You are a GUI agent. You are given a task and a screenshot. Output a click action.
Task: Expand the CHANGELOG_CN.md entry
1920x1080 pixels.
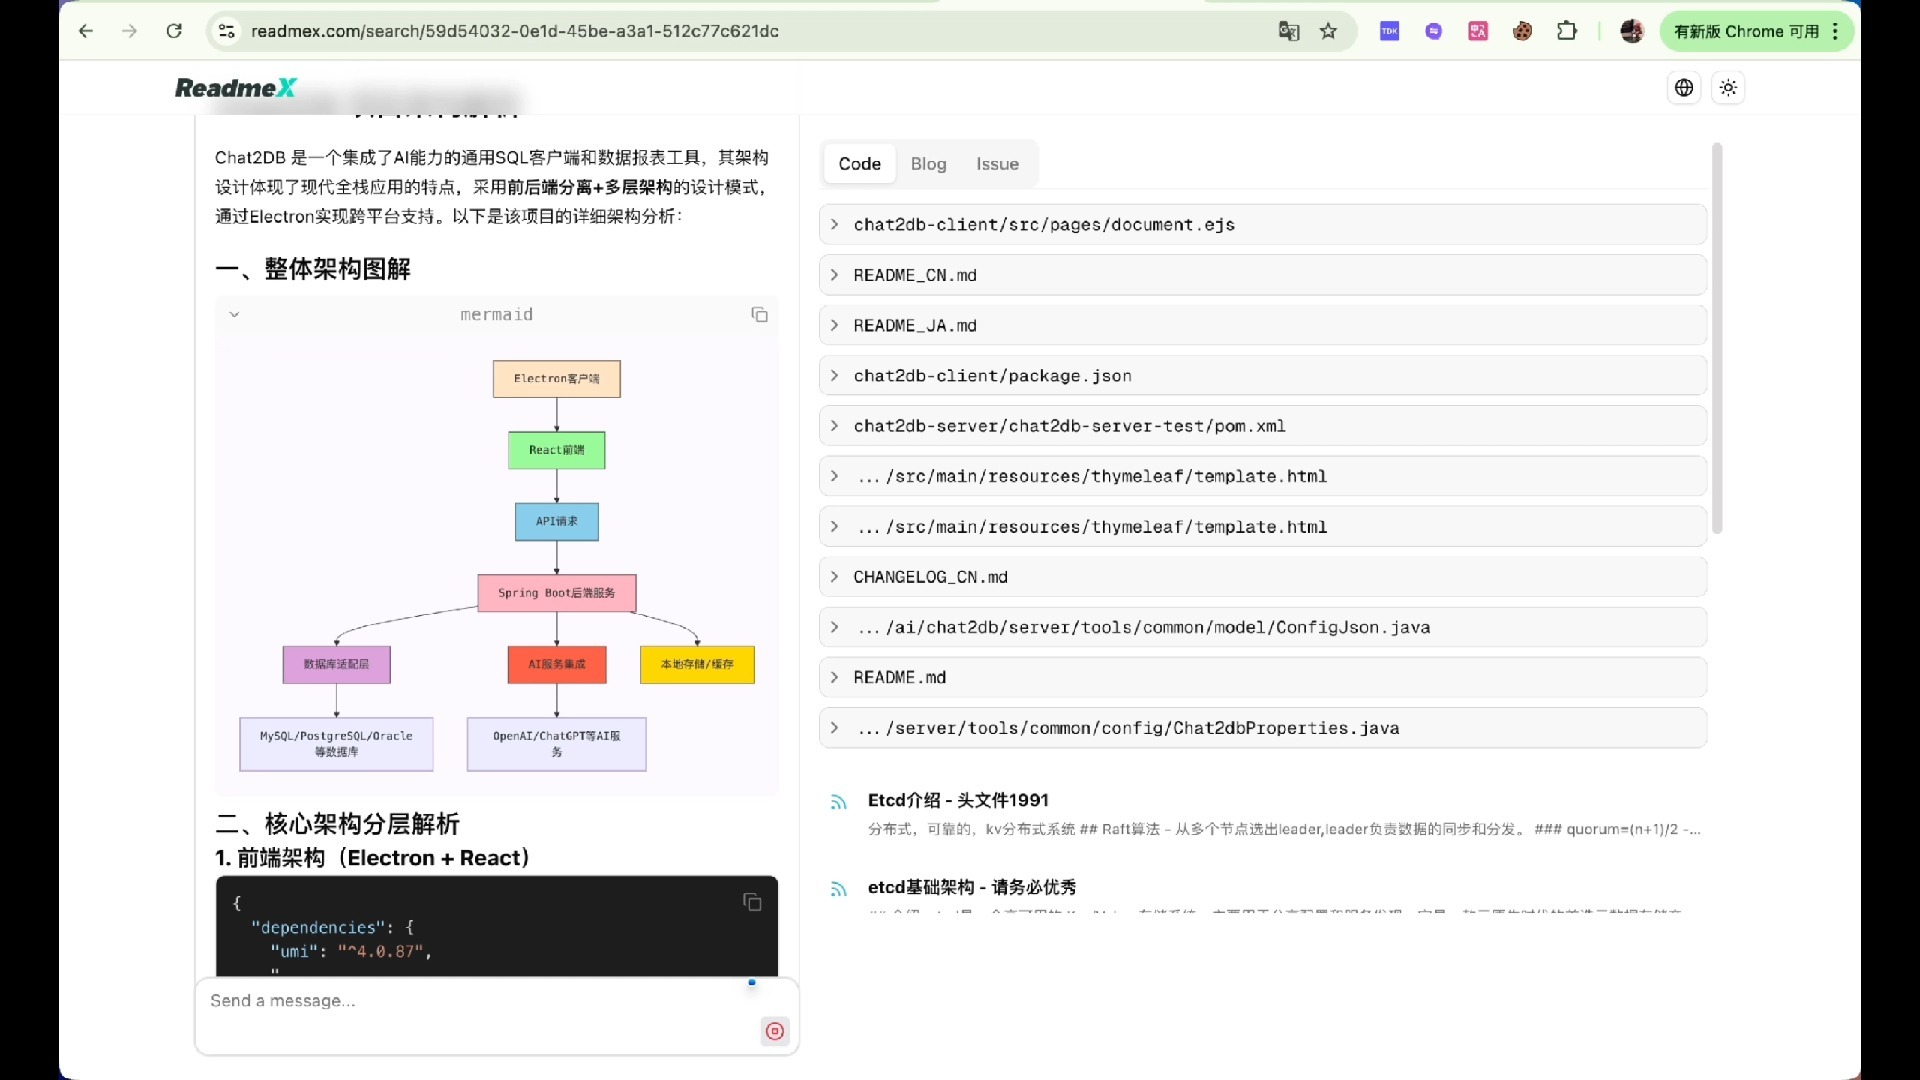930,577
